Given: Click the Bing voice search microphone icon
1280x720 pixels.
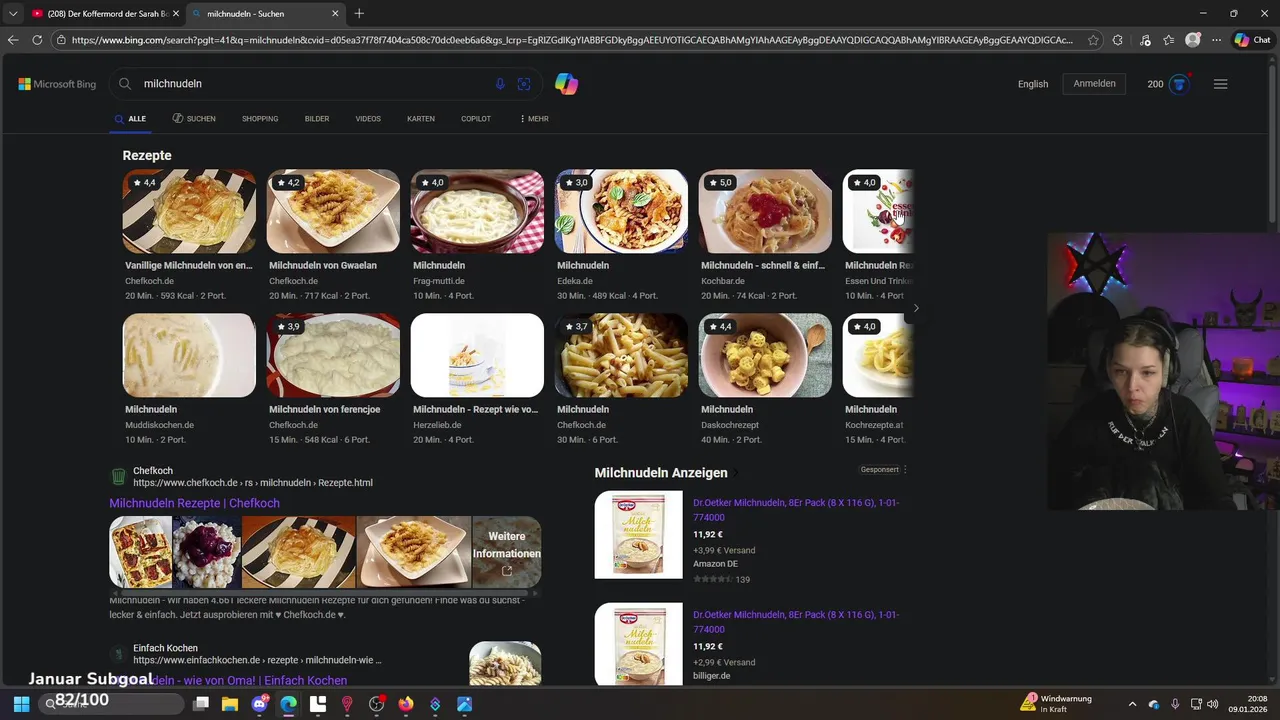Looking at the screenshot, I should click(x=500, y=84).
